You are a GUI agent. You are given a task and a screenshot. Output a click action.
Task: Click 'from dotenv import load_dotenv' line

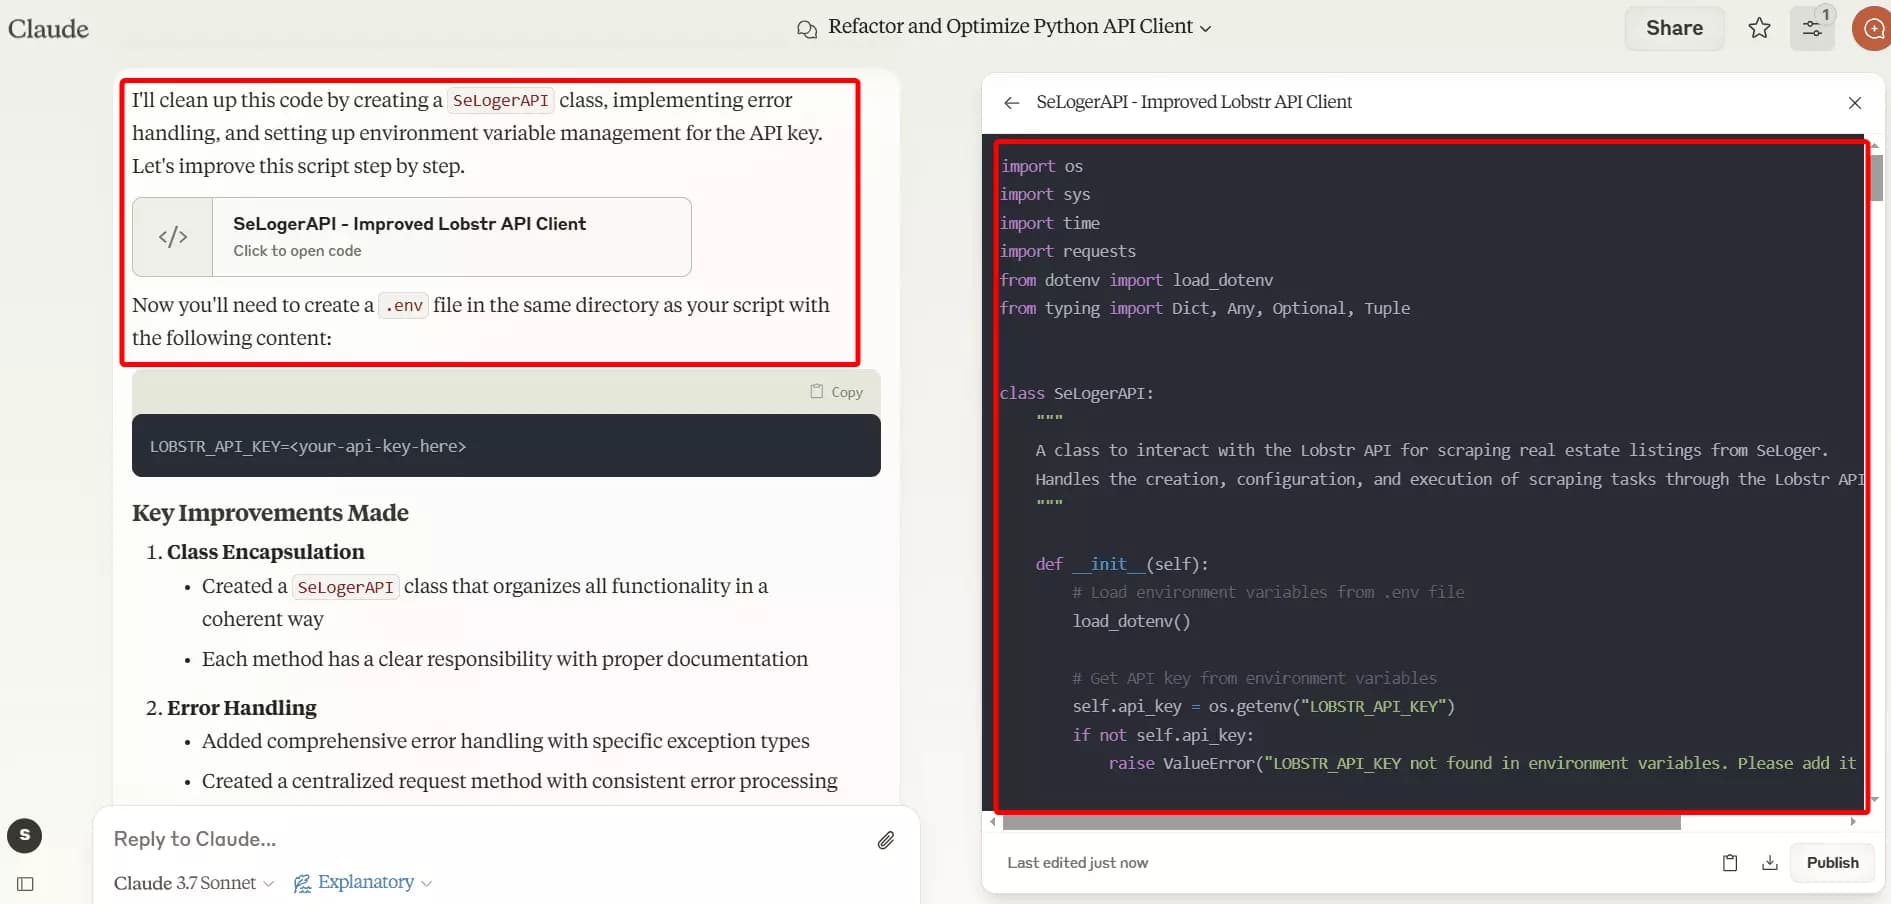coord(1137,280)
